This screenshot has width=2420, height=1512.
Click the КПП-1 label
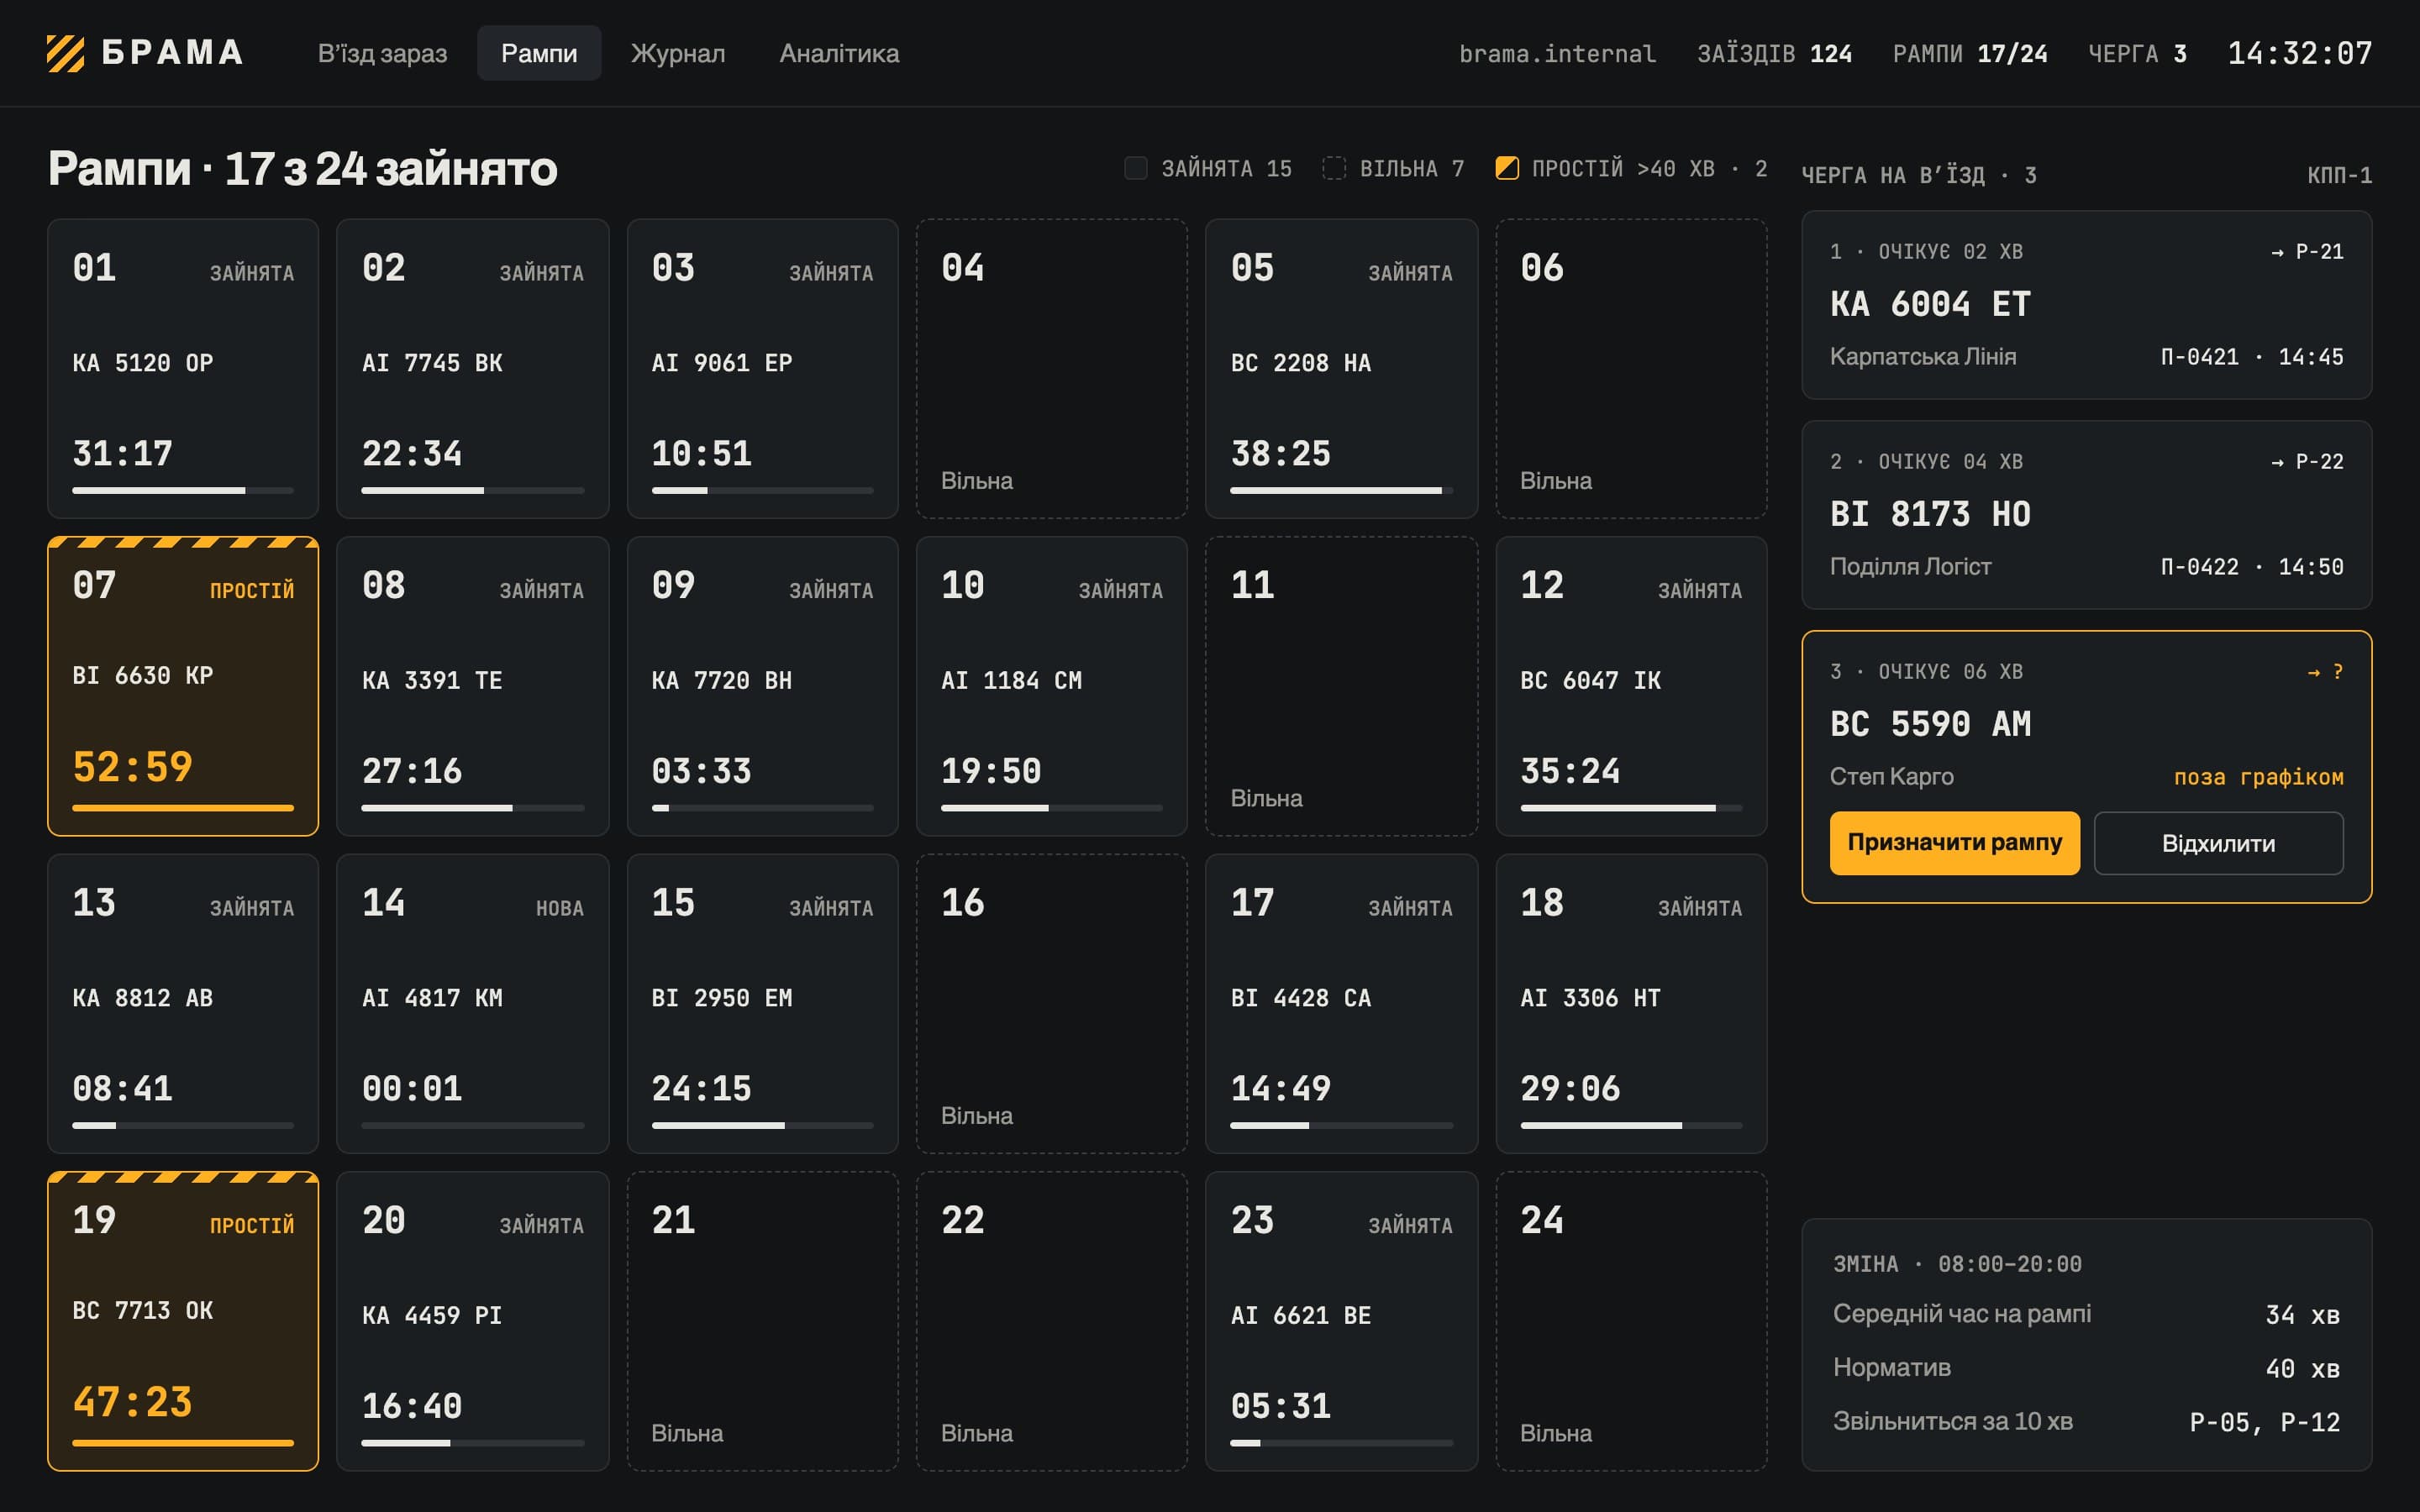(2339, 176)
